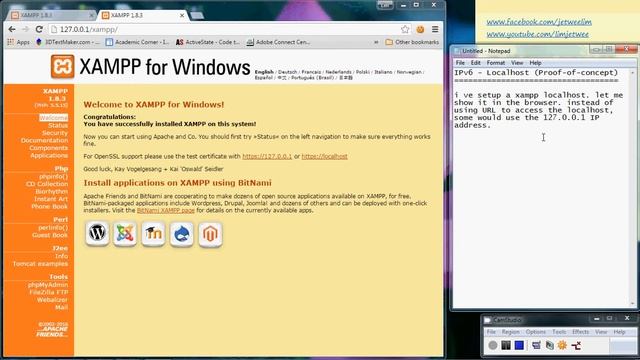Open the https://localhost link
Screen dimensions: 640x360
pos(324,156)
